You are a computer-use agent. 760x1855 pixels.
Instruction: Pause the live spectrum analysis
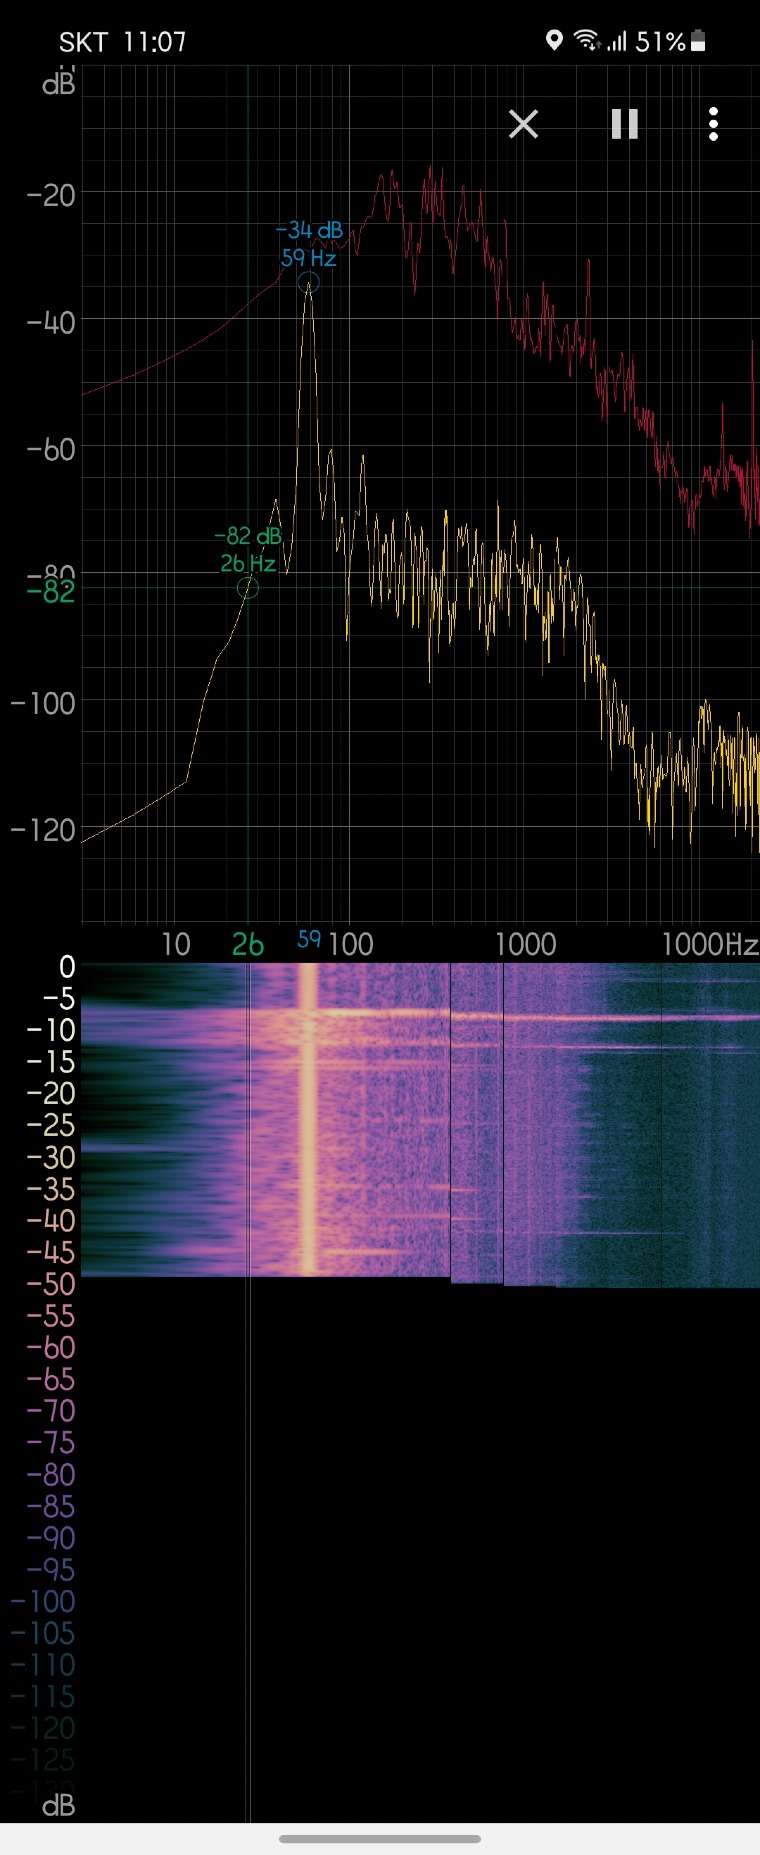pyautogui.click(x=625, y=124)
